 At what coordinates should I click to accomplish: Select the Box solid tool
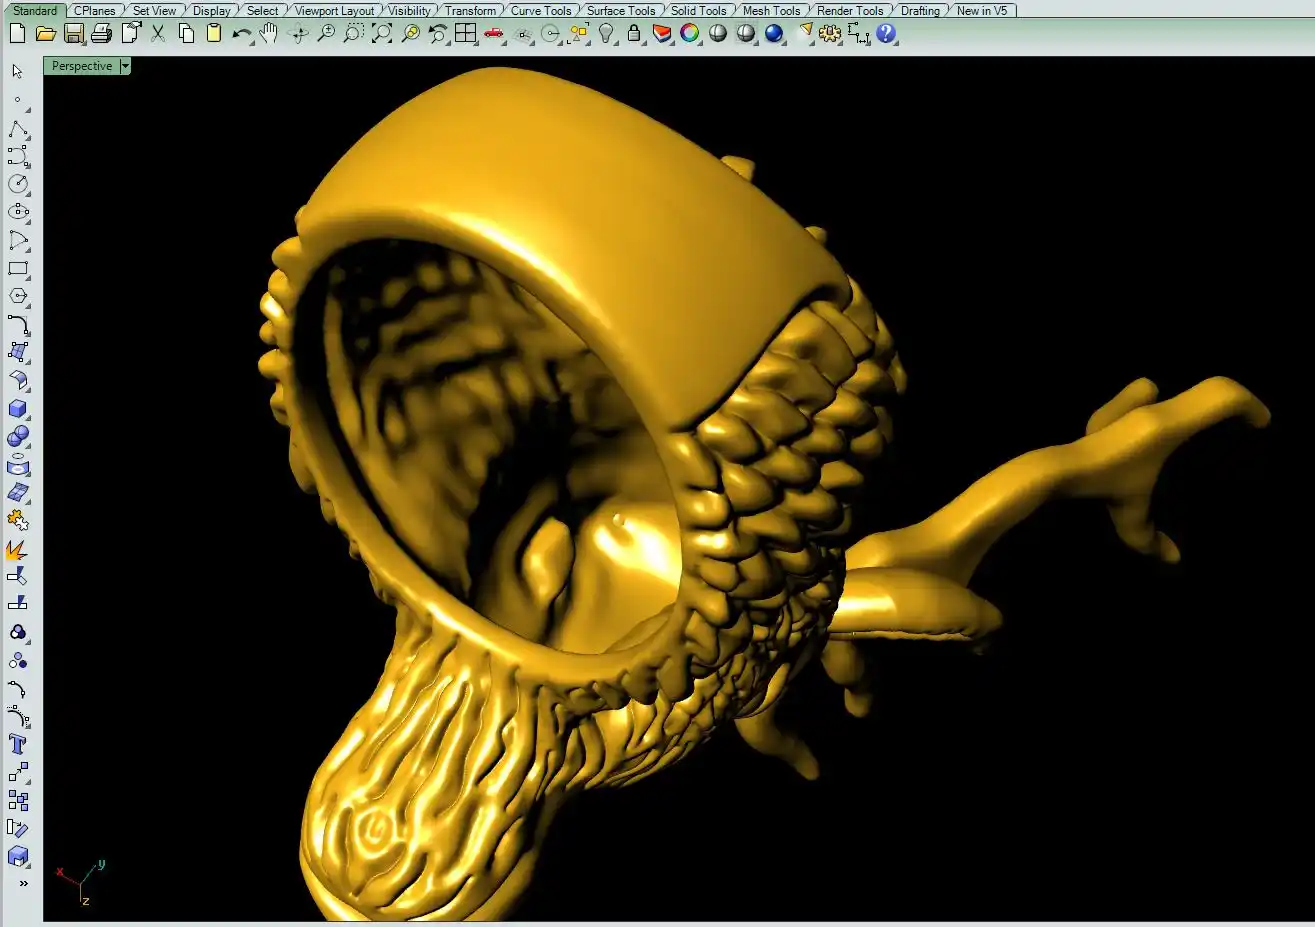click(x=18, y=409)
